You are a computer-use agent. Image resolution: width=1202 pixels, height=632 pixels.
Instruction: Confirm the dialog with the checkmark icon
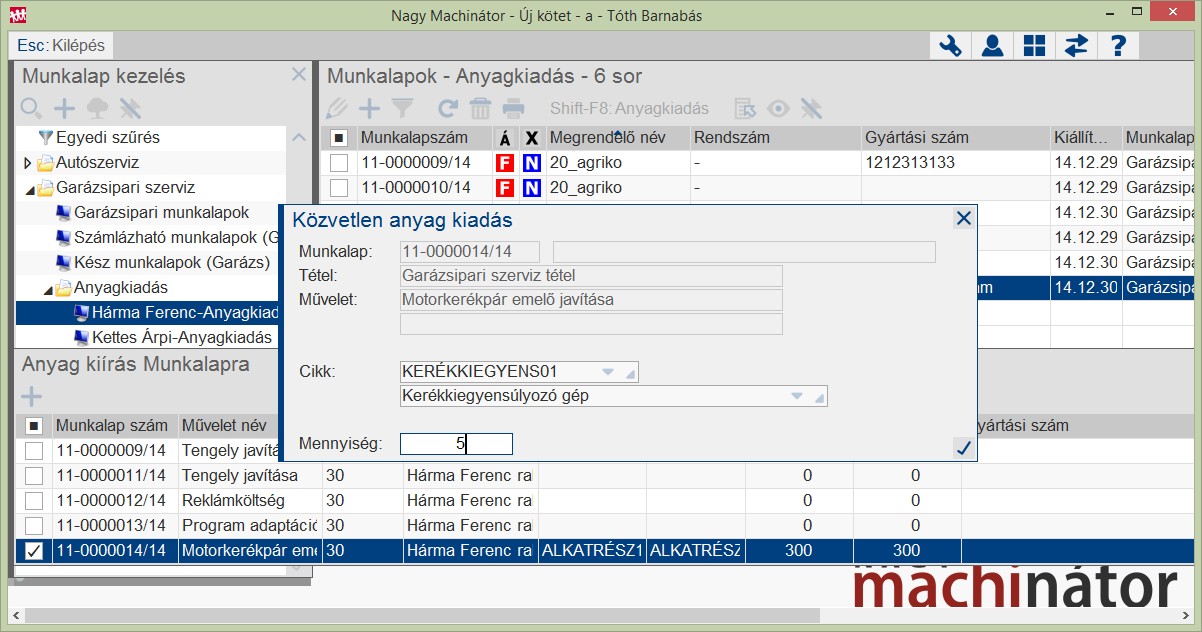coord(963,448)
